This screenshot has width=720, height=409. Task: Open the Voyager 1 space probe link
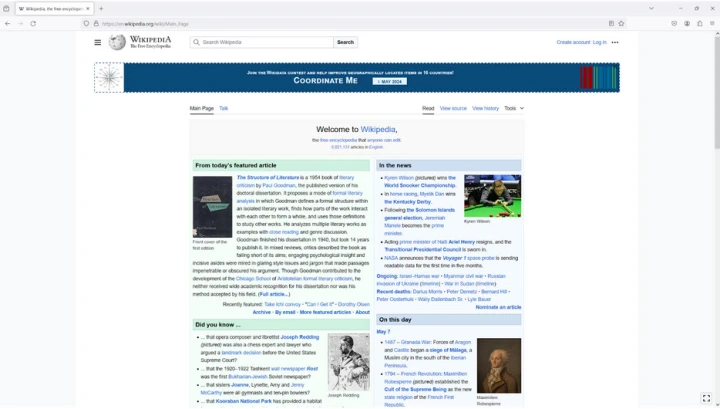click(x=468, y=258)
